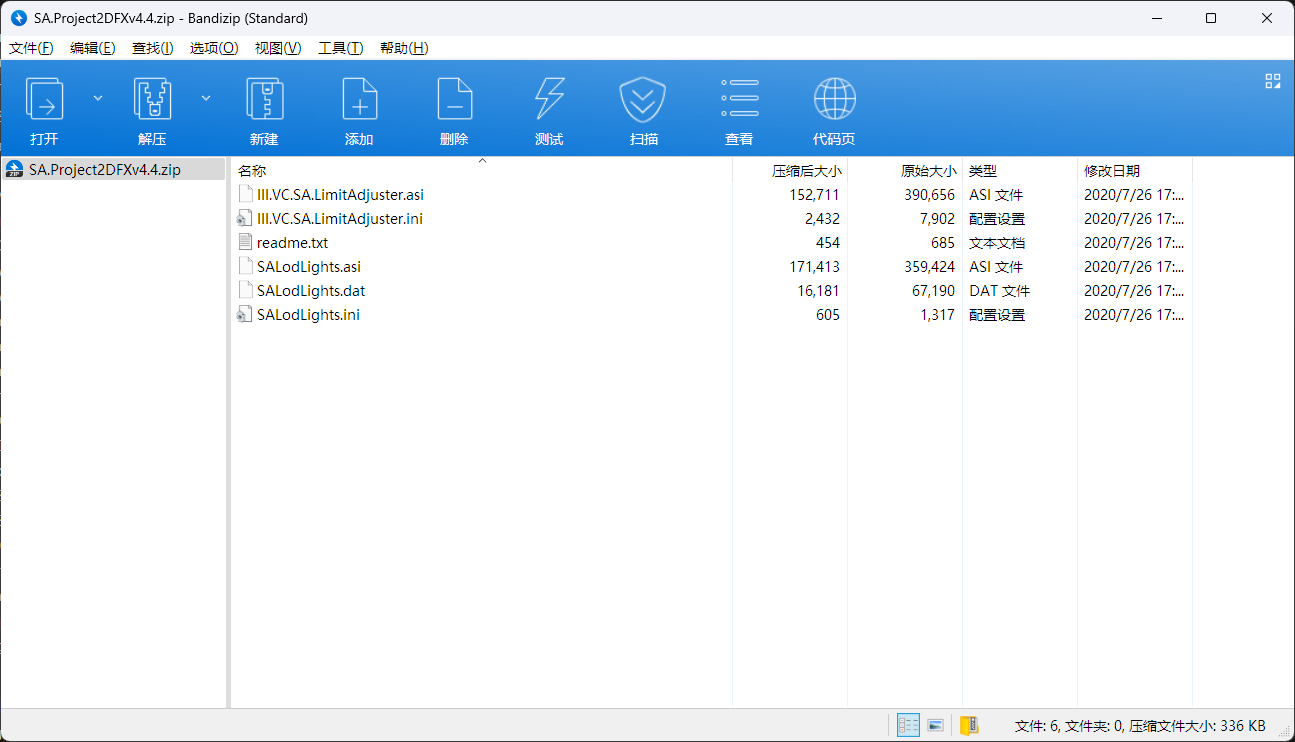Click the Add (添加) files icon

pyautogui.click(x=359, y=100)
